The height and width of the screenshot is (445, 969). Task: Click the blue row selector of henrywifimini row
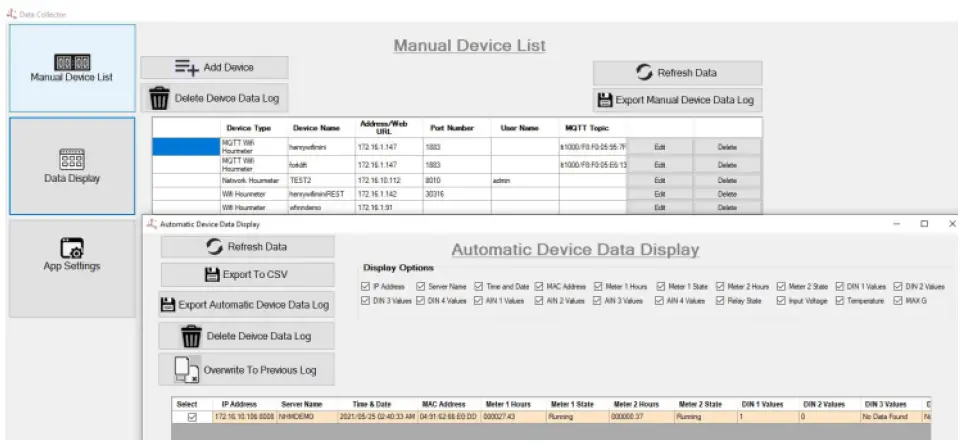click(x=186, y=147)
